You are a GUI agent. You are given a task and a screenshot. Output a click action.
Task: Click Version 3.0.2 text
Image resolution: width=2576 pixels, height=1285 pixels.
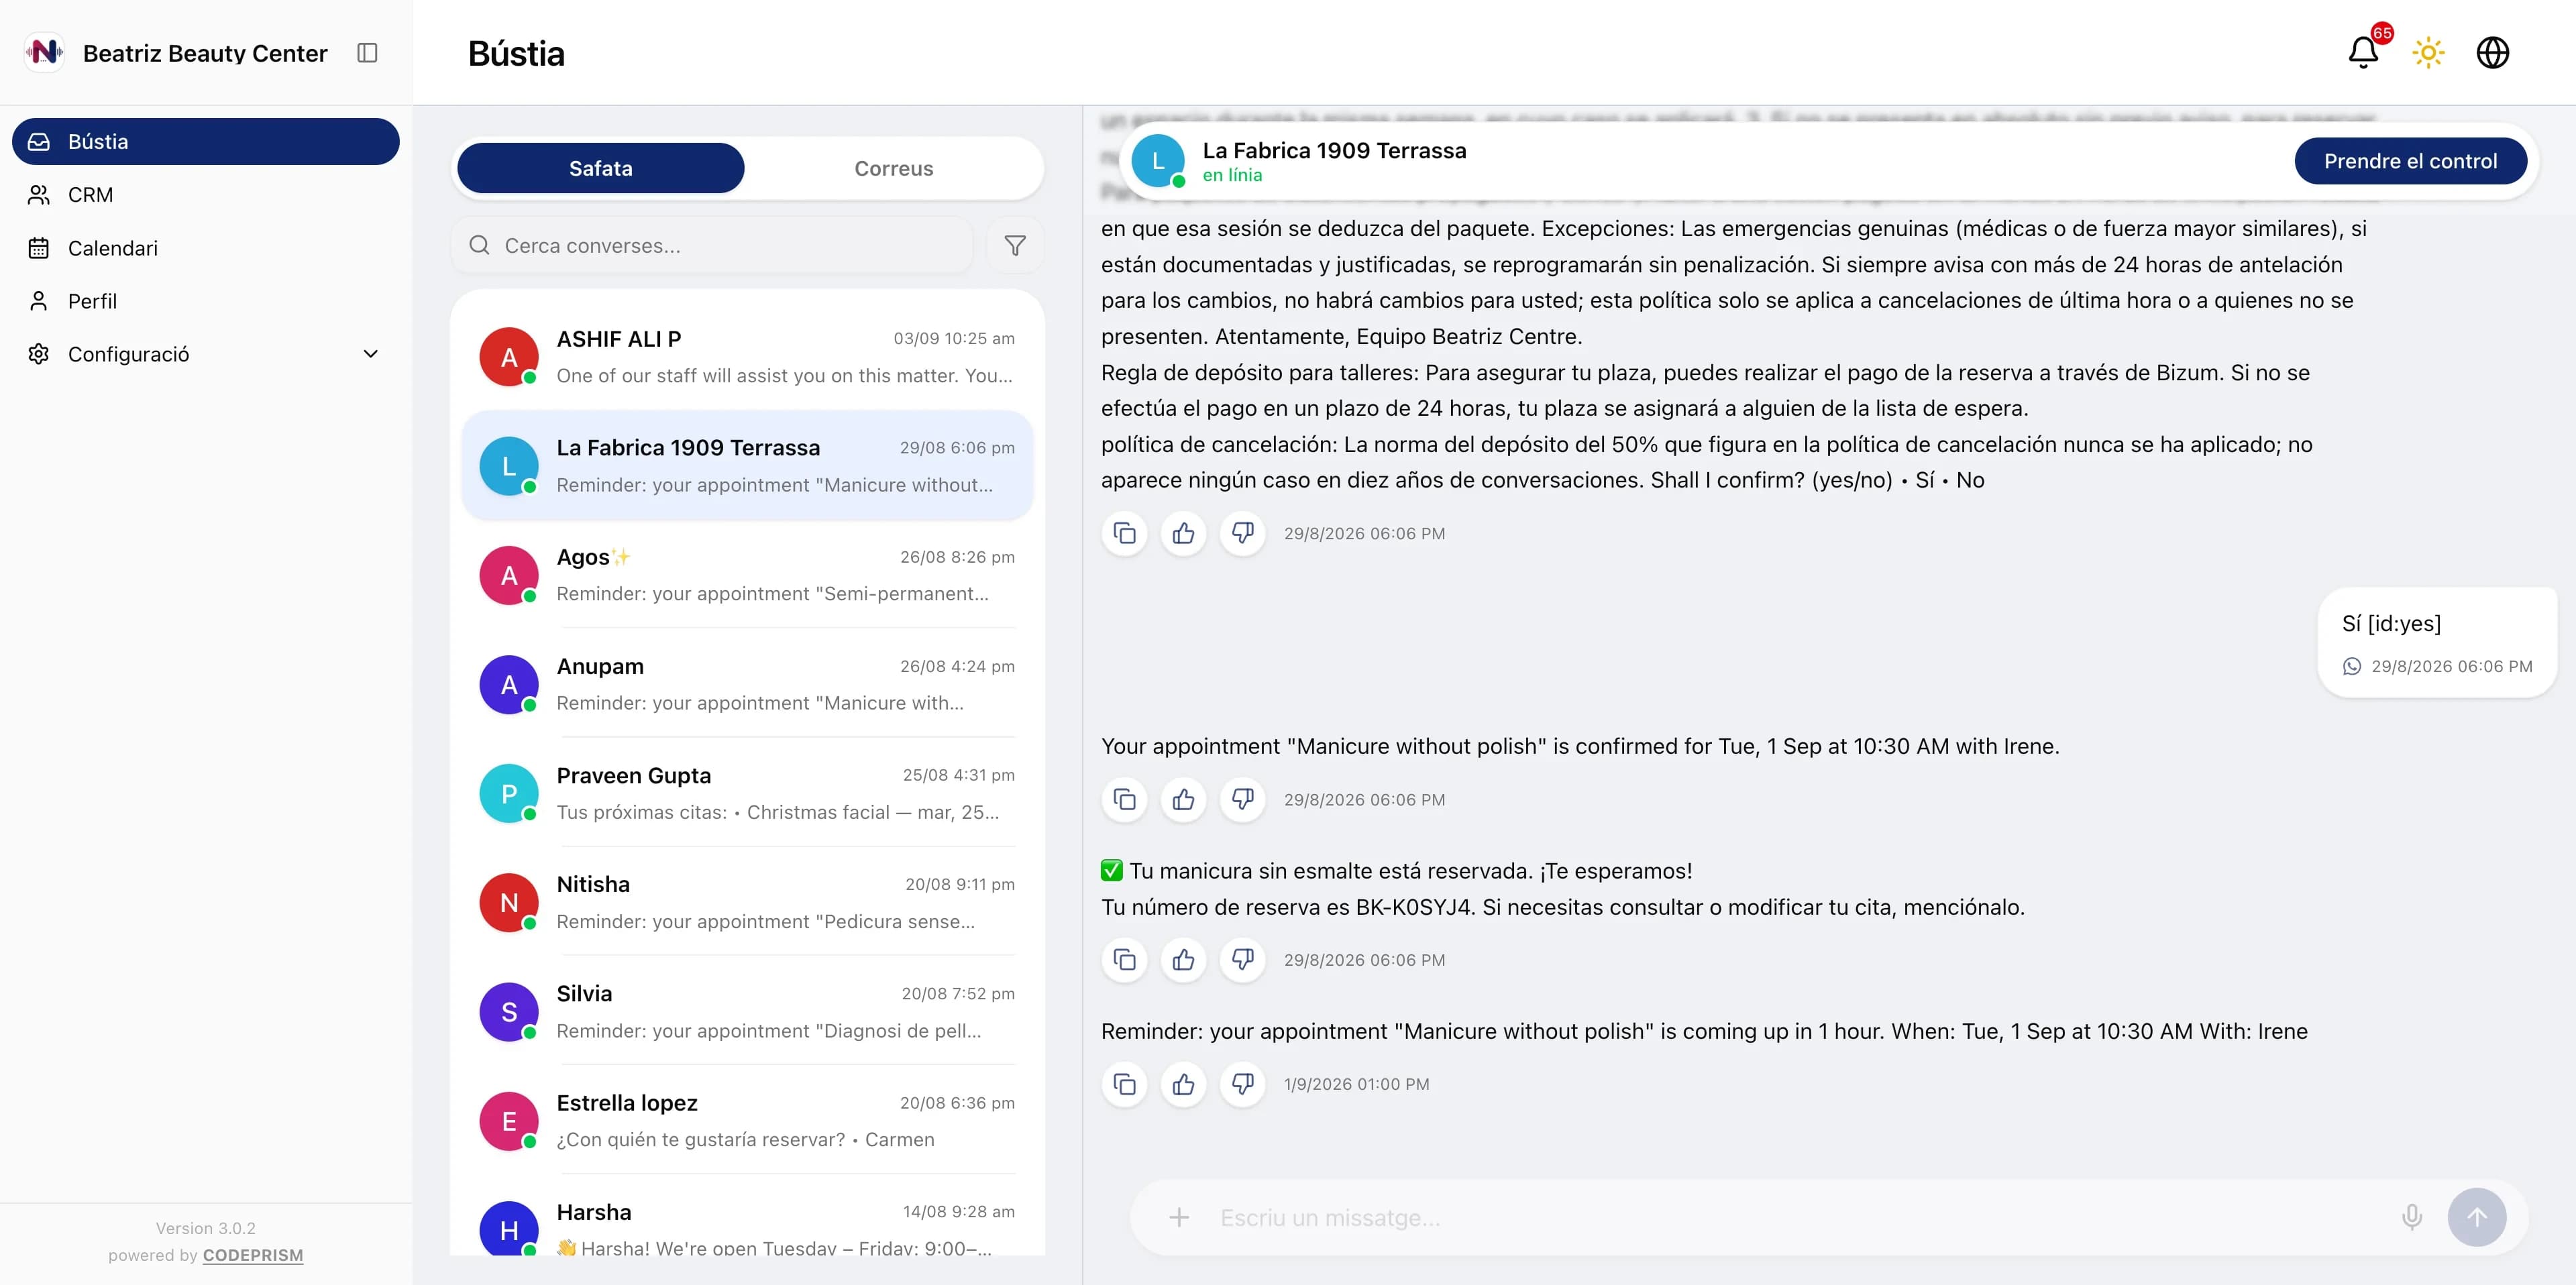206,1228
